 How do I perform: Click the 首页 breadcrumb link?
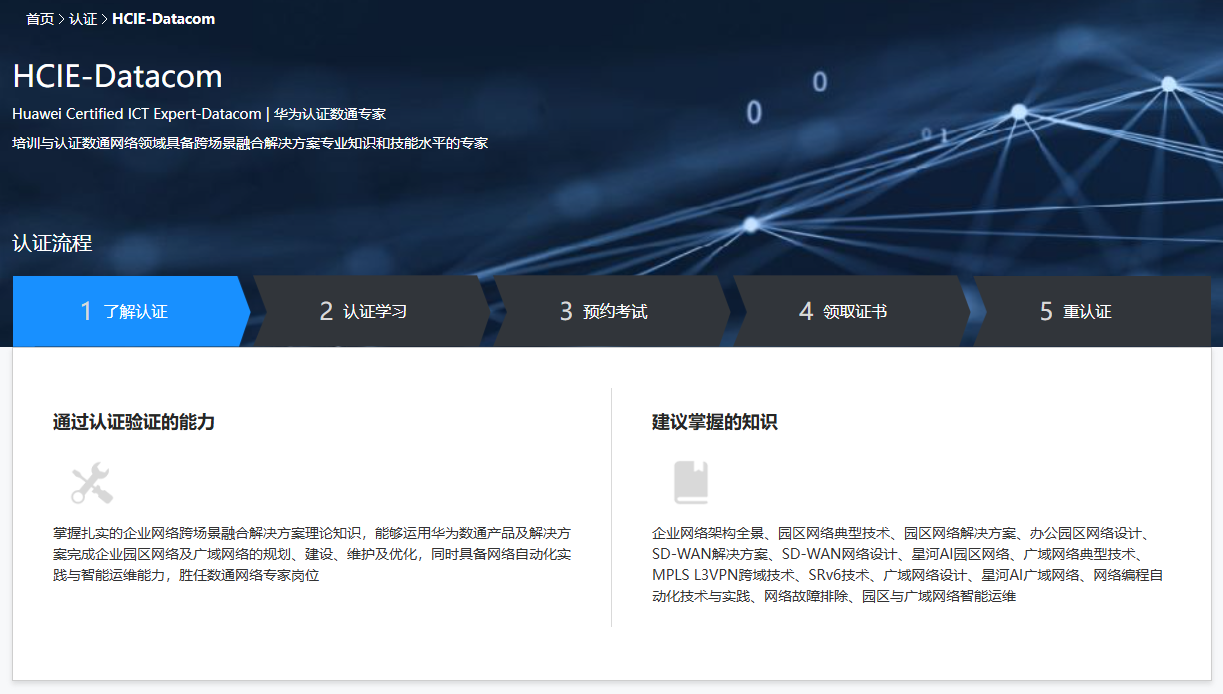[x=40, y=19]
